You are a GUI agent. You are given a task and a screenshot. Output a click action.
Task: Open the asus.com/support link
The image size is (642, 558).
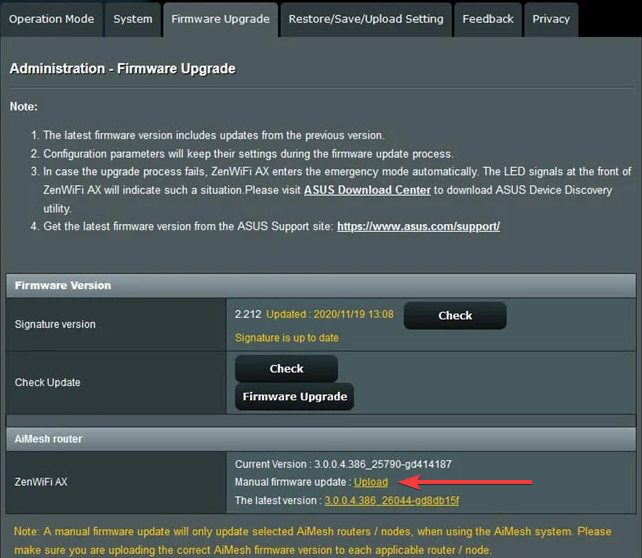(x=418, y=226)
